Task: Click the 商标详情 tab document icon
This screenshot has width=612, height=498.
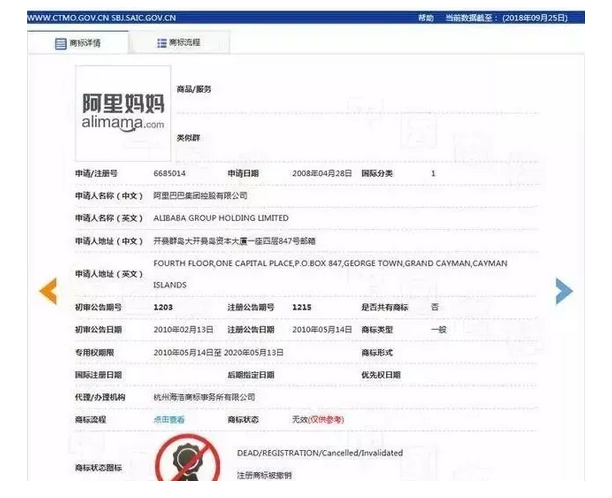Action: click(x=60, y=43)
